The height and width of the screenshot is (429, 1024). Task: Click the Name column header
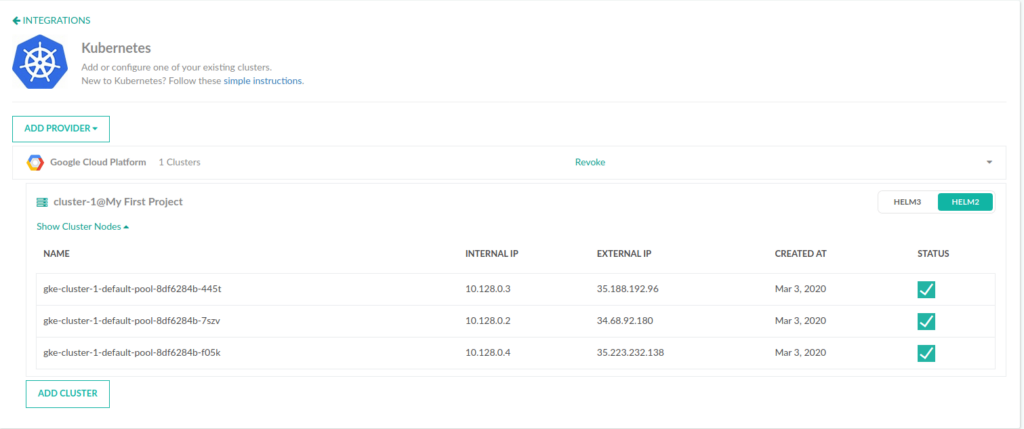coord(56,254)
